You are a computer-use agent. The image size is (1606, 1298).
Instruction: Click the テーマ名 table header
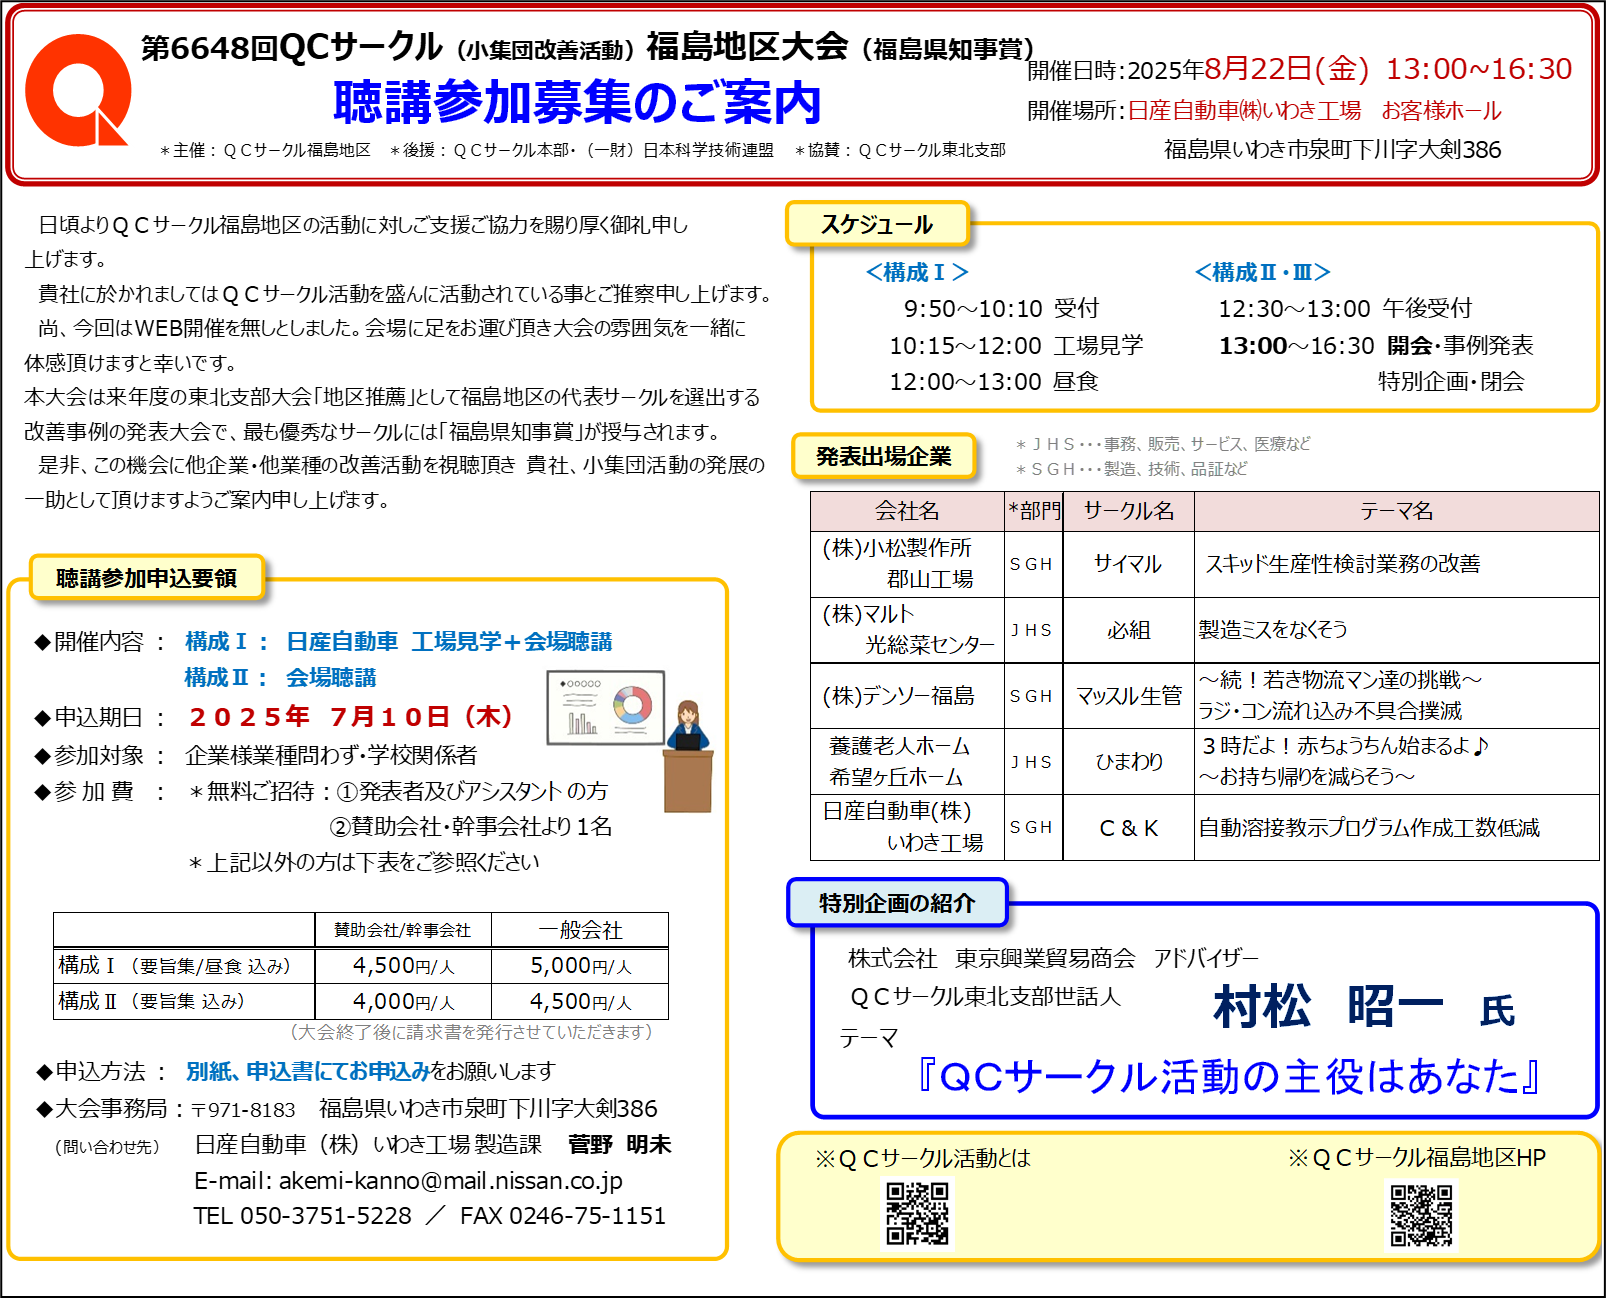coord(1397,511)
